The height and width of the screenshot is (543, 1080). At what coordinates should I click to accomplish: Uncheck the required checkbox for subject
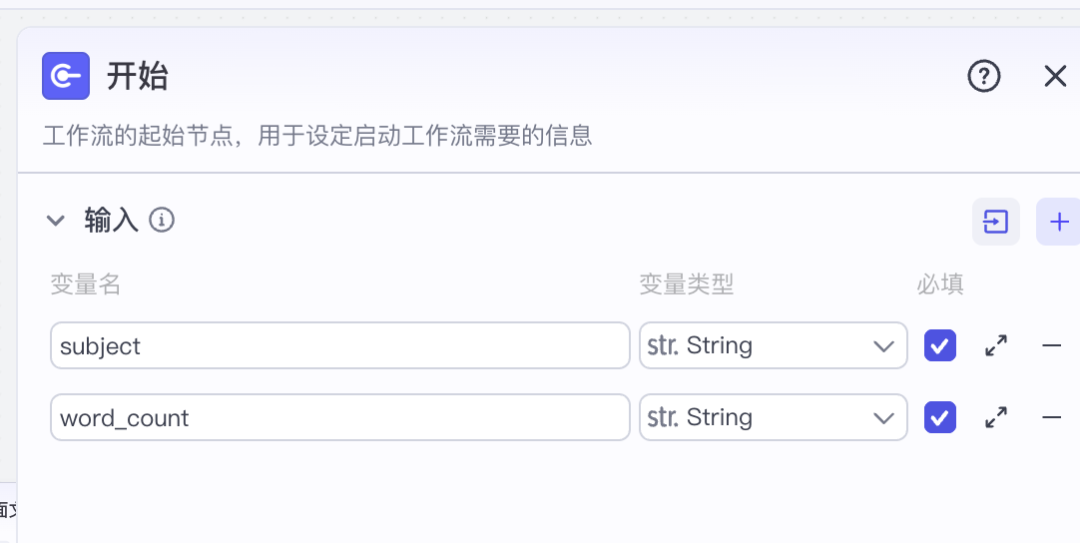[x=940, y=346]
